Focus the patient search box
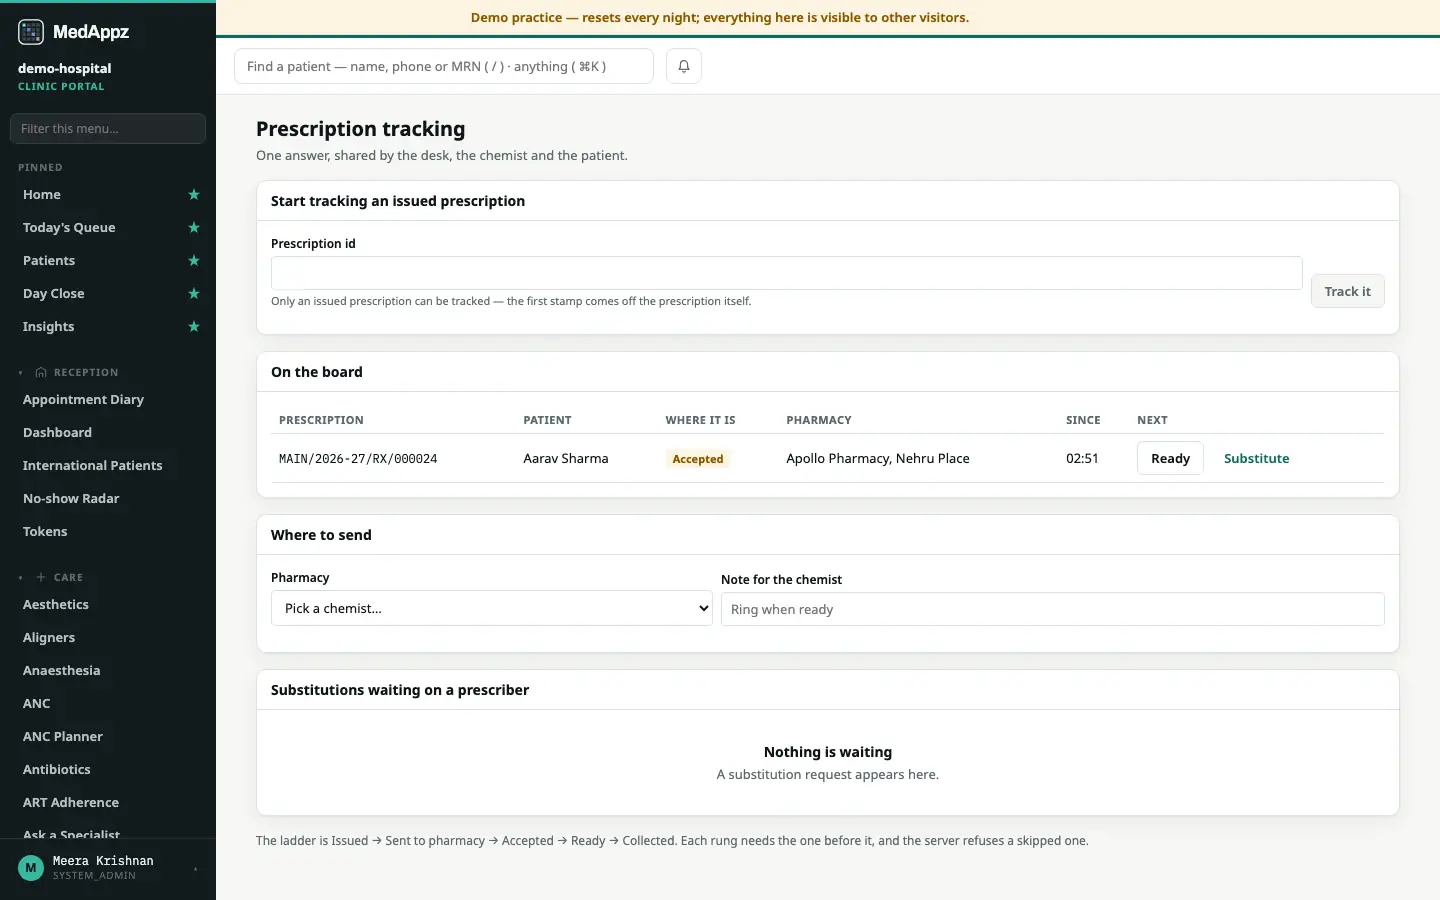 tap(444, 66)
